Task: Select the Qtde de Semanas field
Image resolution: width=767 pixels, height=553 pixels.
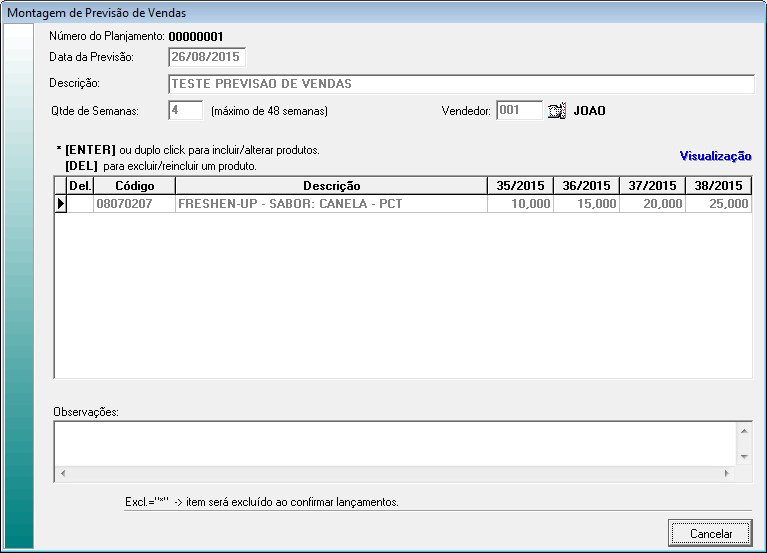Action: 186,110
